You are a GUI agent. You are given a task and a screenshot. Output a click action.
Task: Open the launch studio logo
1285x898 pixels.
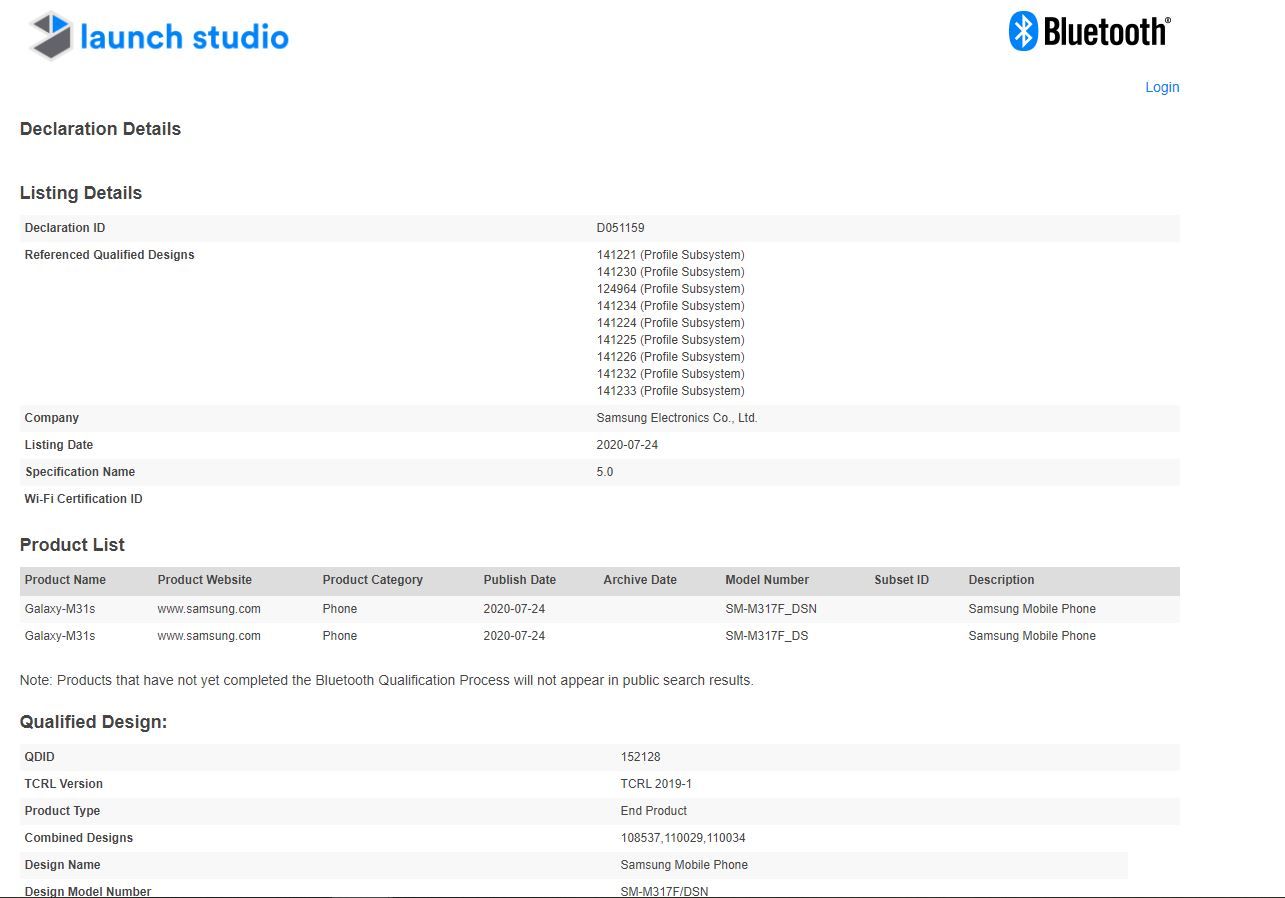click(159, 36)
